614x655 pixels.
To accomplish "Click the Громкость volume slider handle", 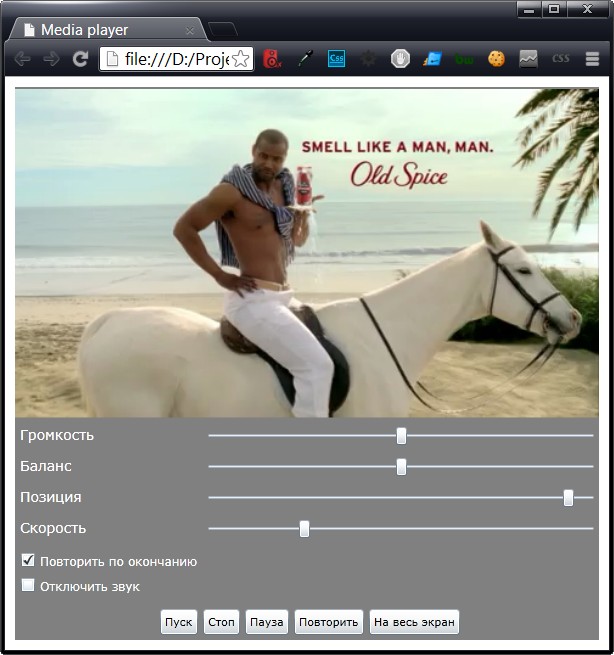I will (401, 436).
